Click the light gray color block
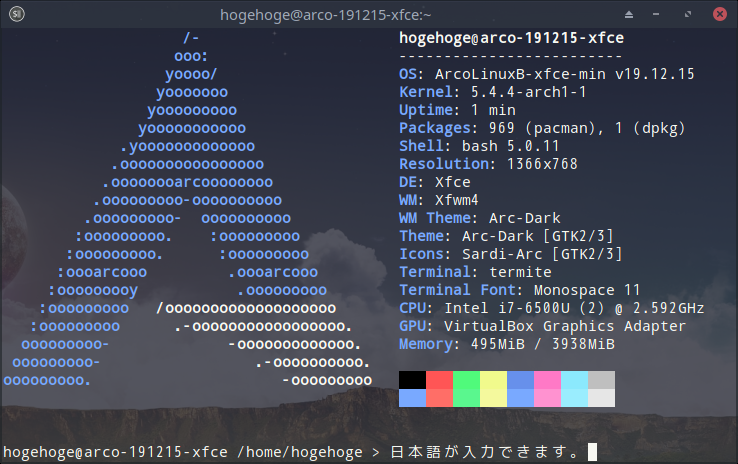Image resolution: width=738 pixels, height=464 pixels. tap(601, 380)
